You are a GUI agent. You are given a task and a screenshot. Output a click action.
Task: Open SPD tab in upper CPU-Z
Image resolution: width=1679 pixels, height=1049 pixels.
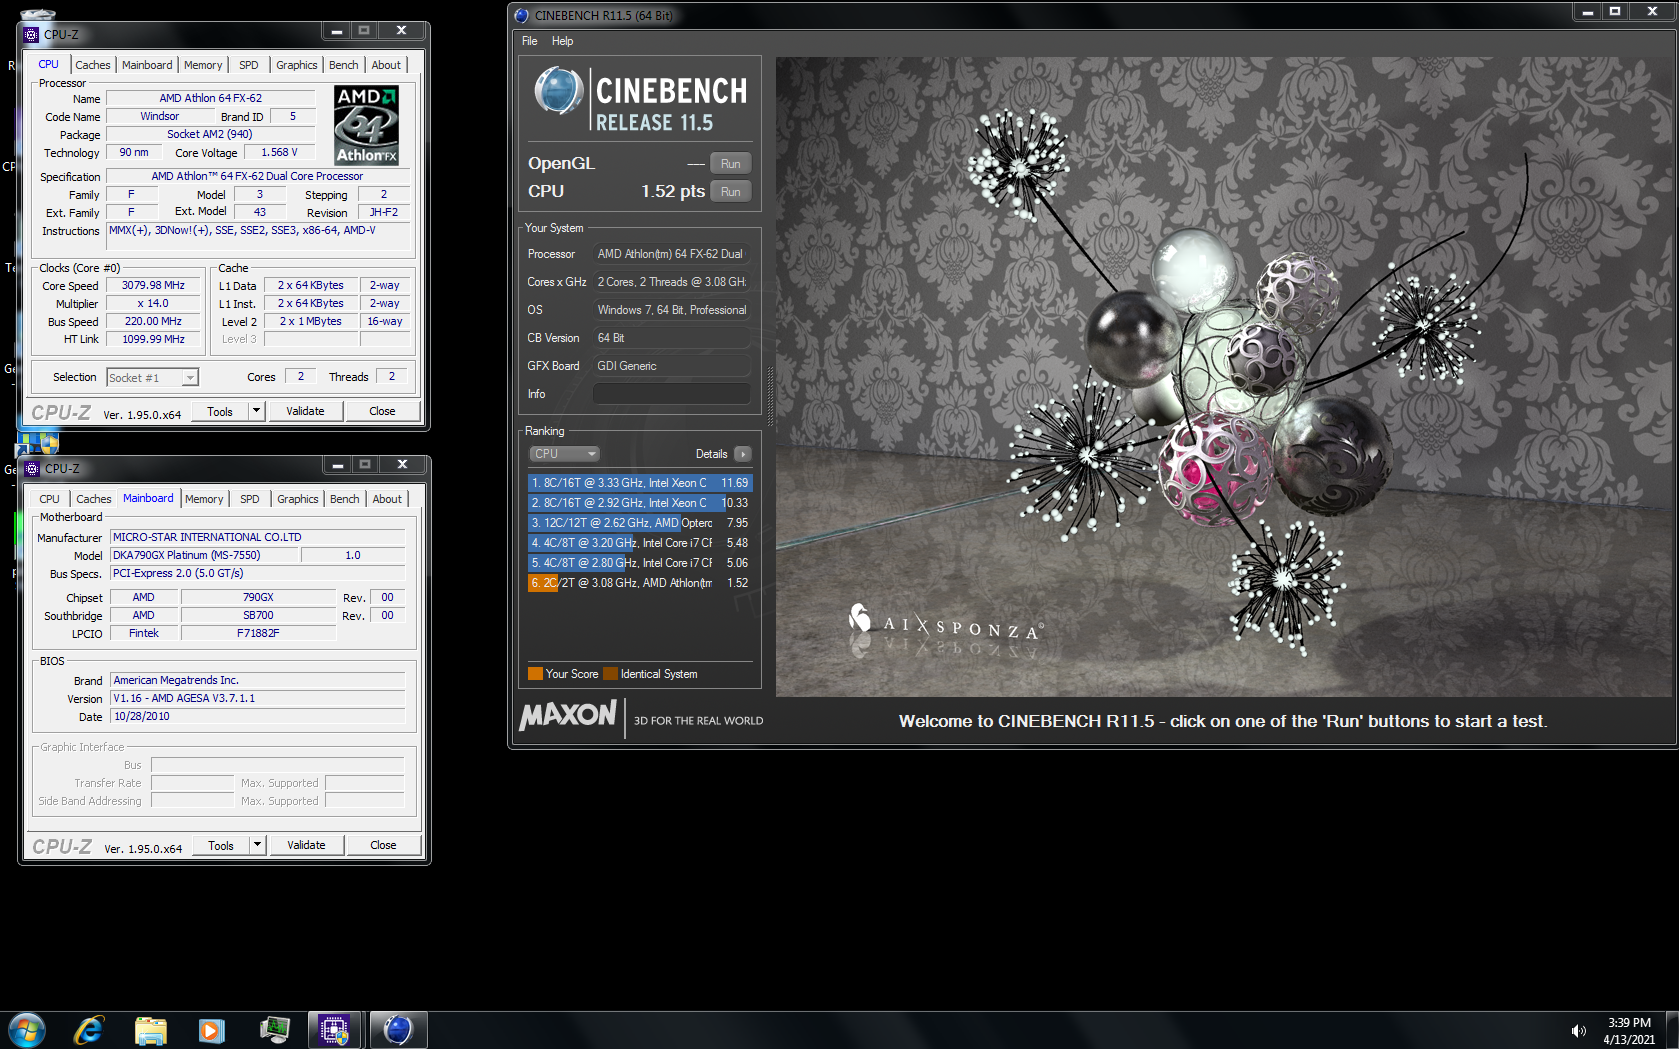click(x=249, y=65)
